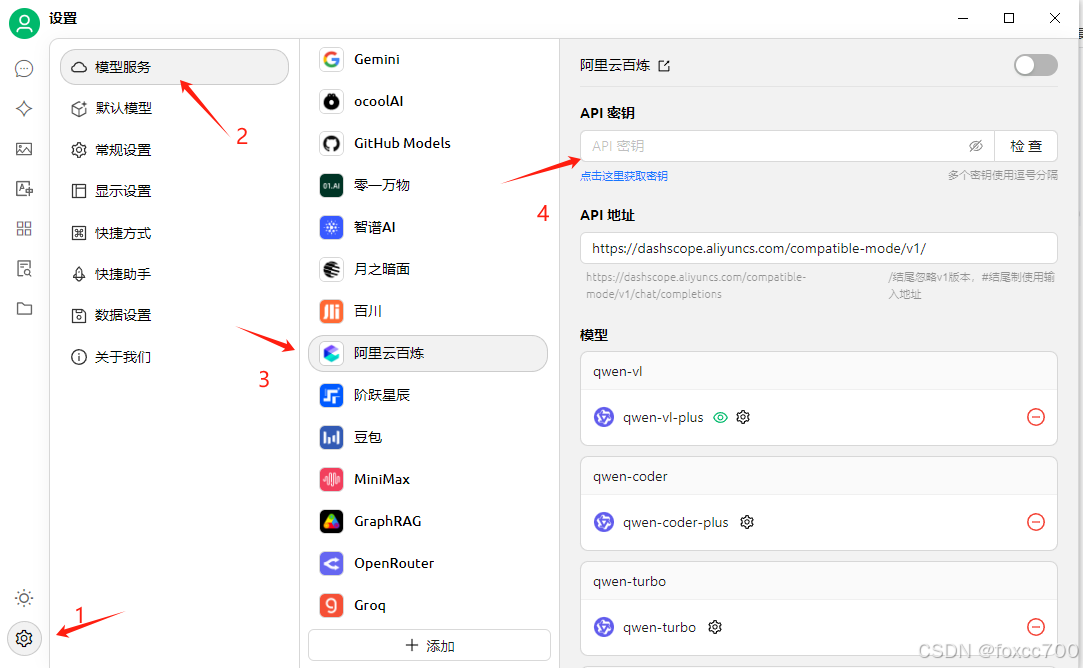Open the files folder sidebar icon
The height and width of the screenshot is (668, 1083).
point(24,309)
